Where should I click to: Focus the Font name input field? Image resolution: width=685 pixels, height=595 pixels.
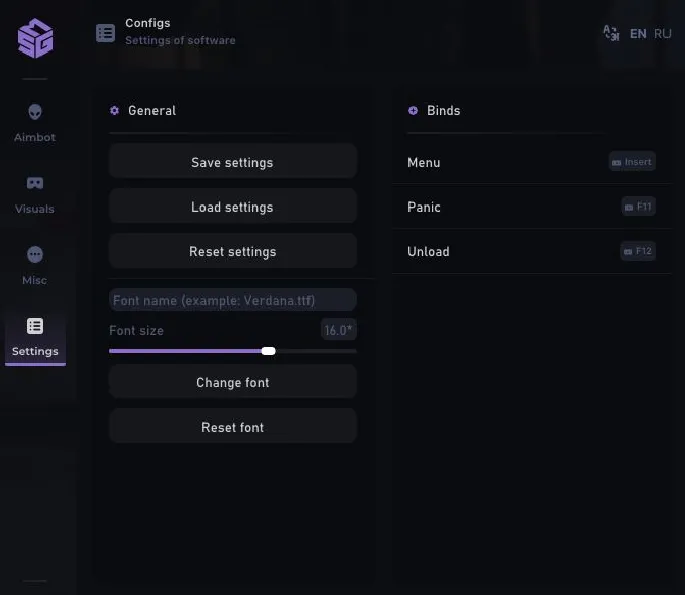(233, 300)
